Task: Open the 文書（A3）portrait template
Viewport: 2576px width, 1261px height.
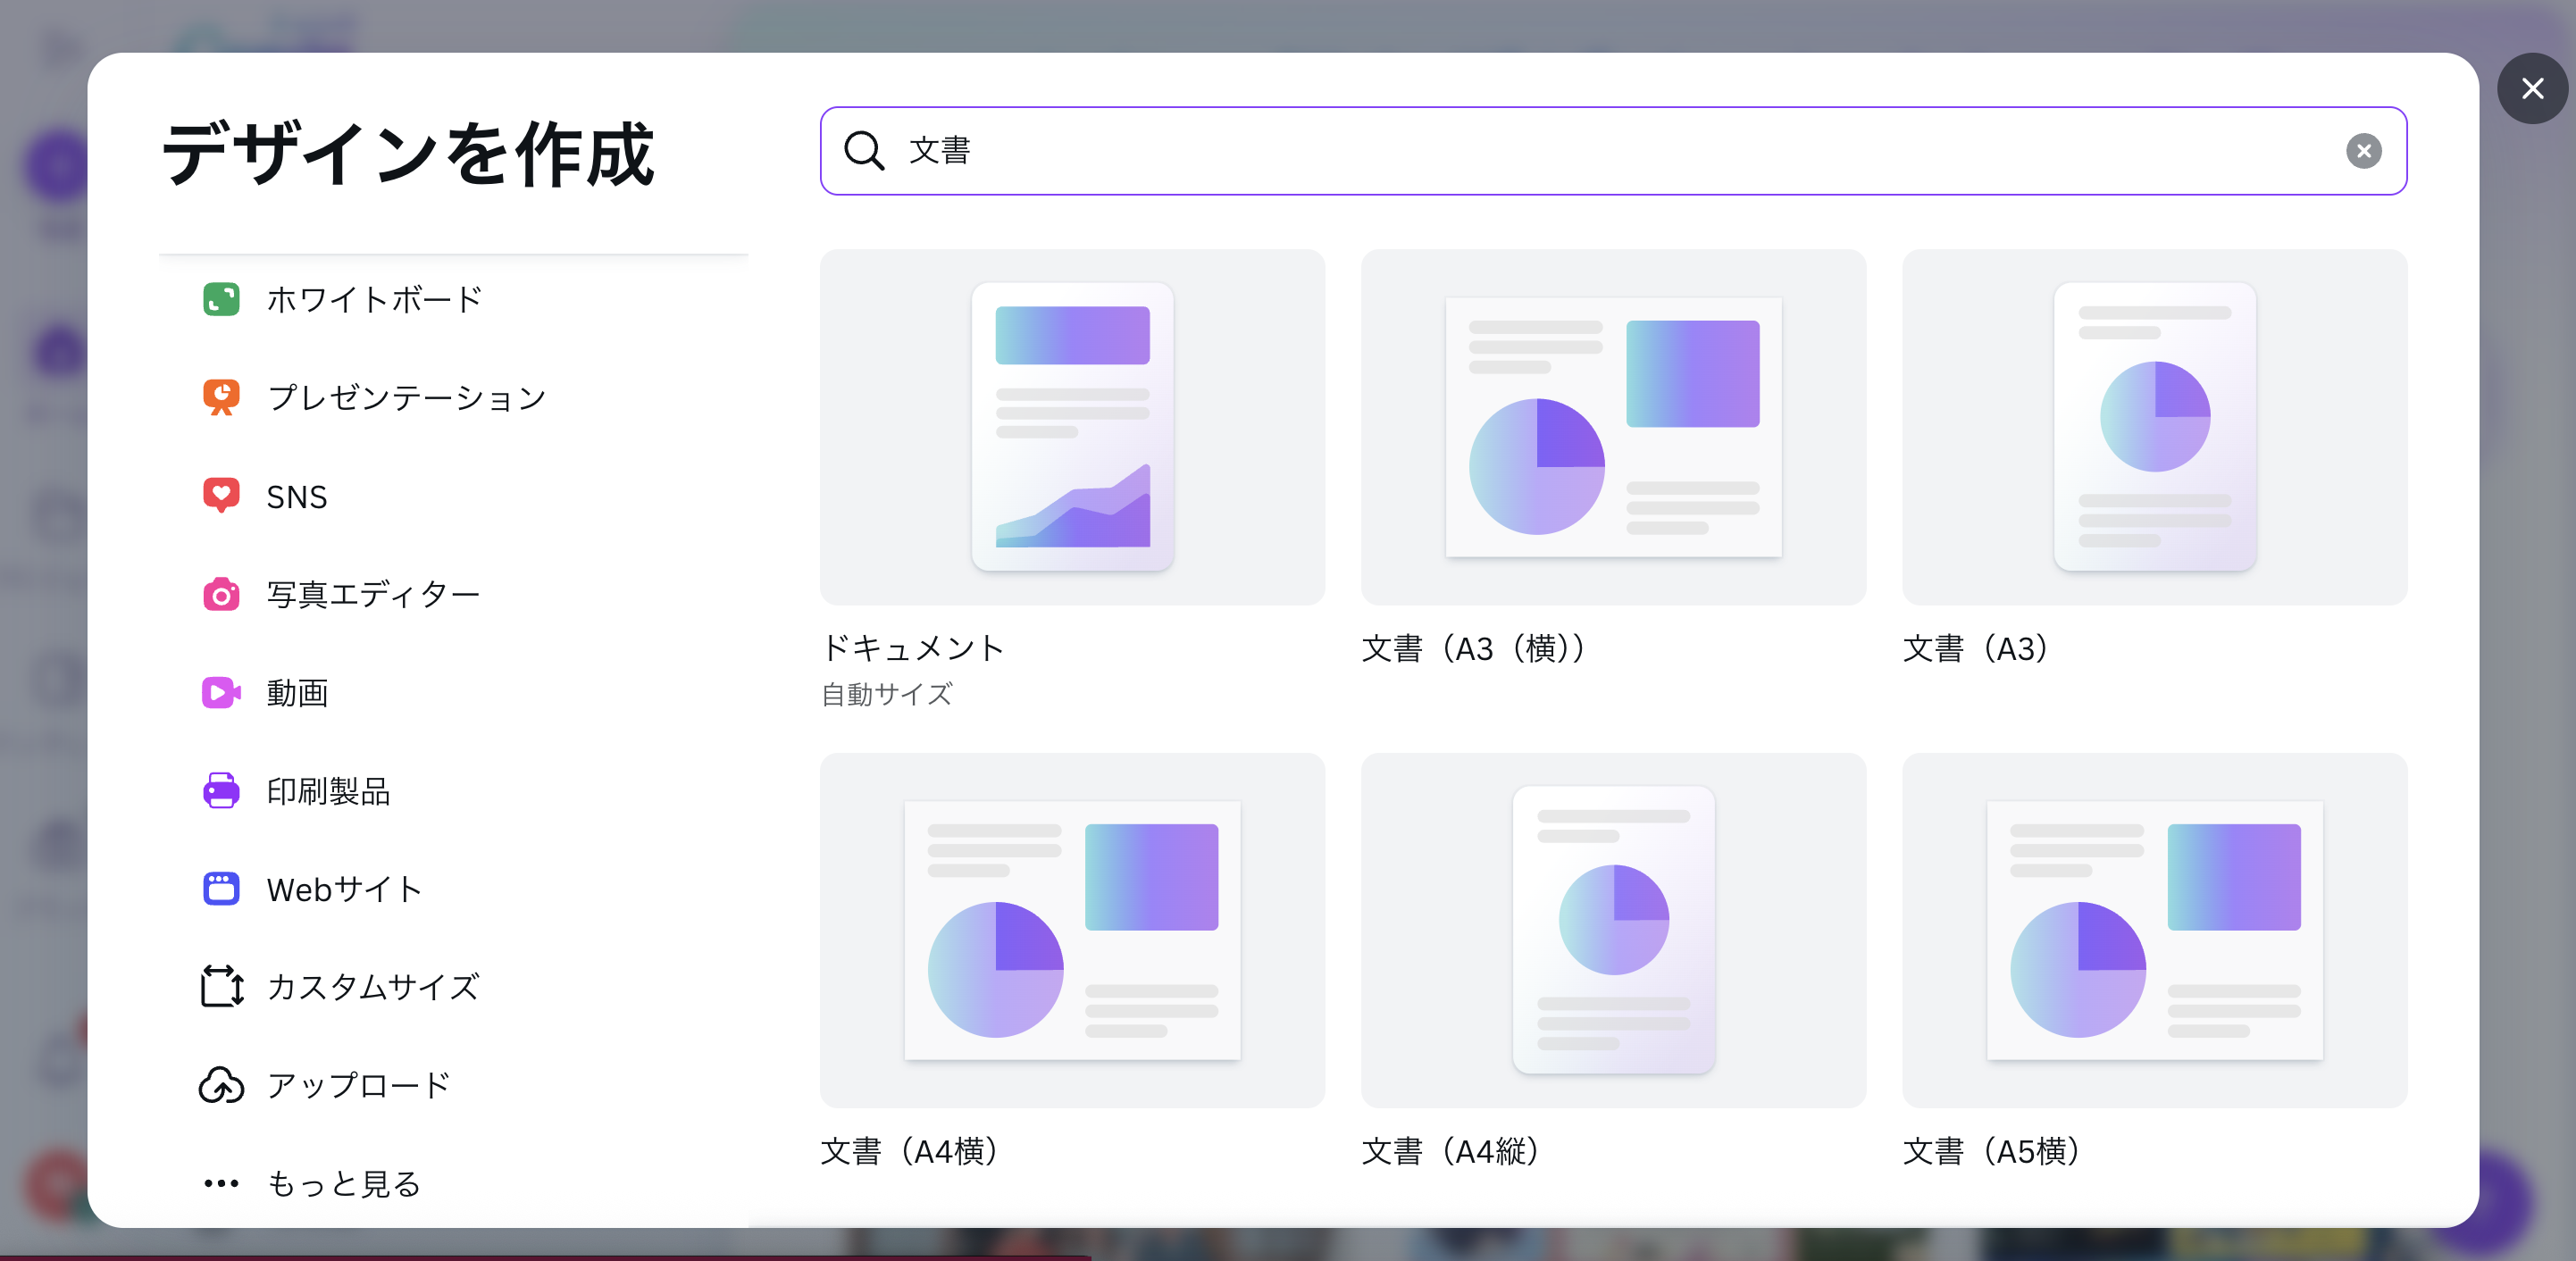Action: (2154, 427)
